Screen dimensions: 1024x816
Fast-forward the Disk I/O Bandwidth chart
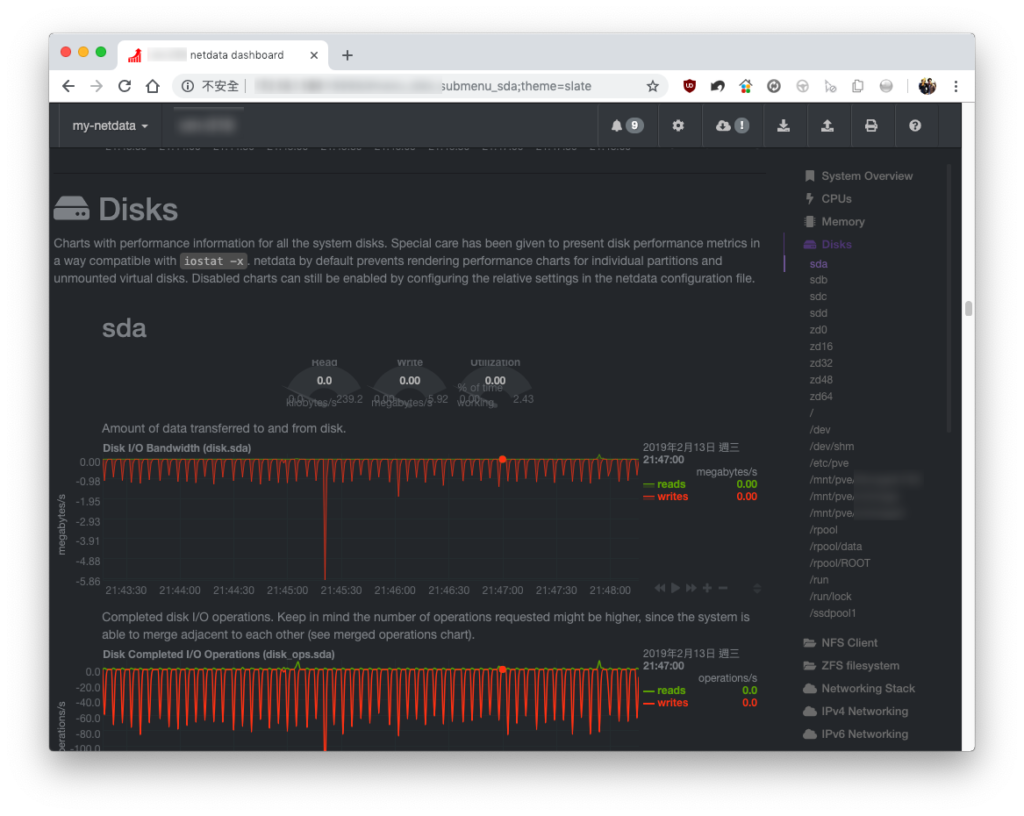[691, 588]
